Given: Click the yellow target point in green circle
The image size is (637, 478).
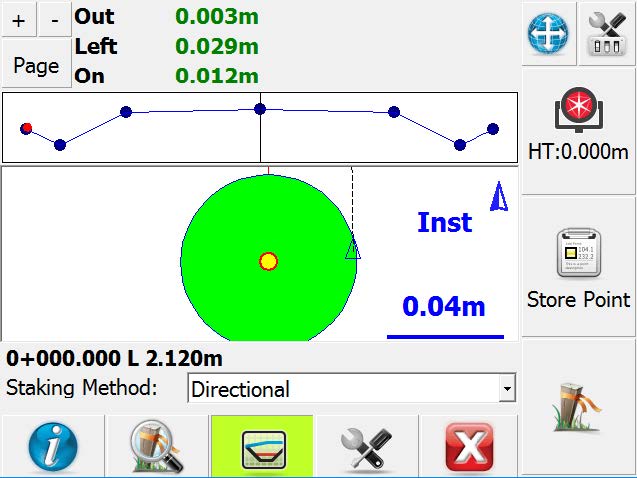Looking at the screenshot, I should click(268, 262).
